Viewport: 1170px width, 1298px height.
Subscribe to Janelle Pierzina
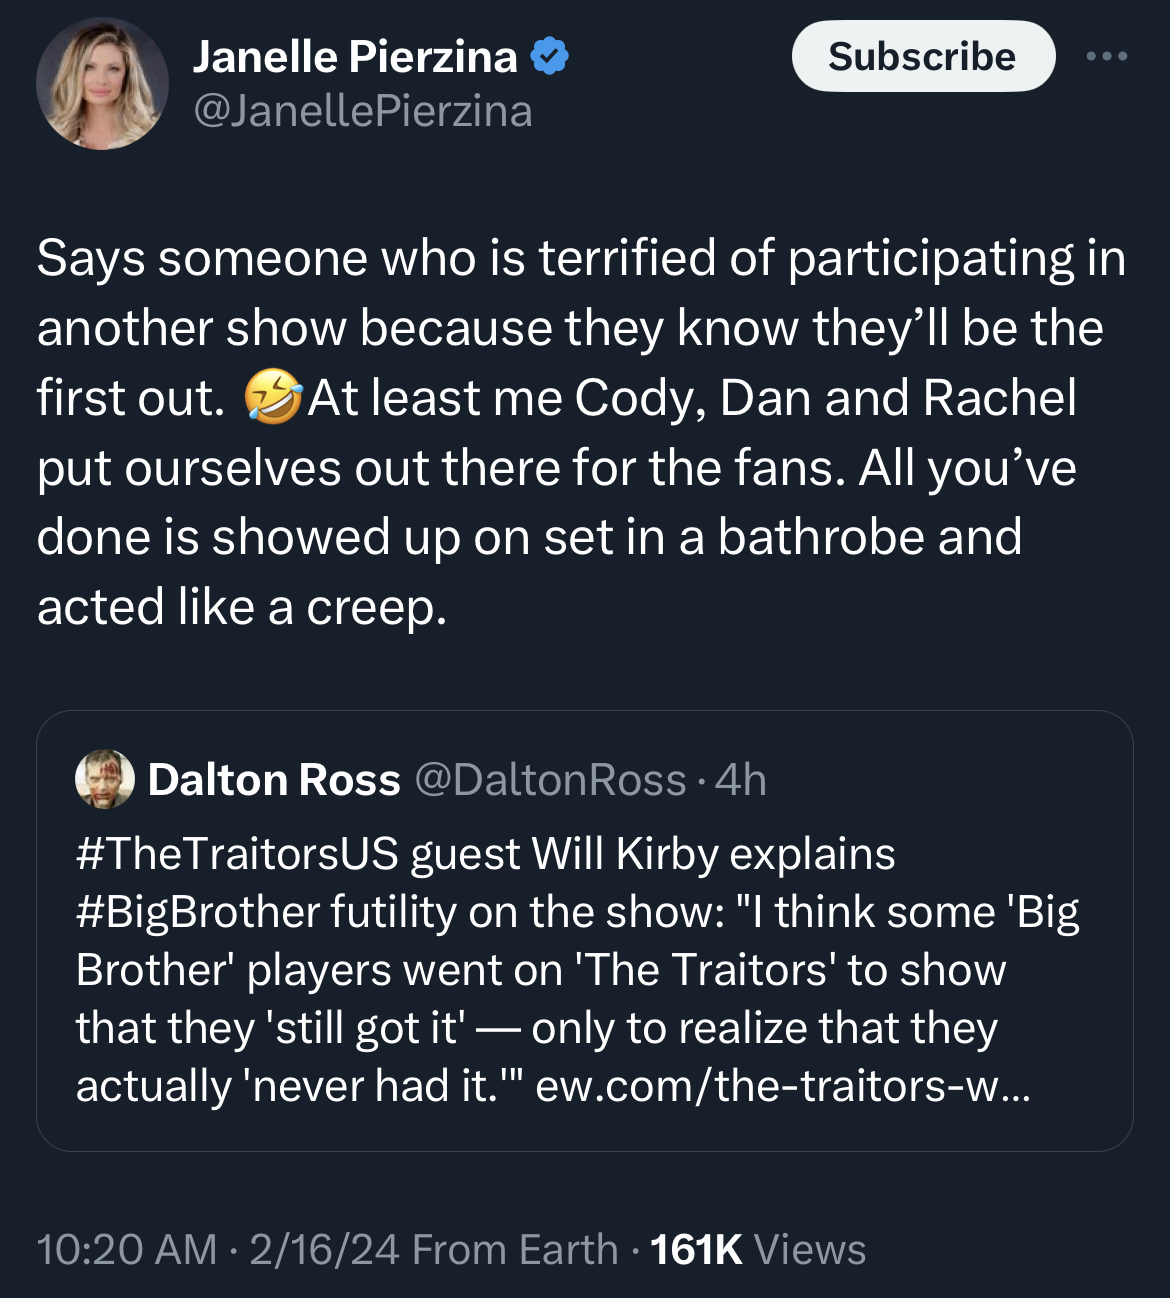[x=923, y=56]
